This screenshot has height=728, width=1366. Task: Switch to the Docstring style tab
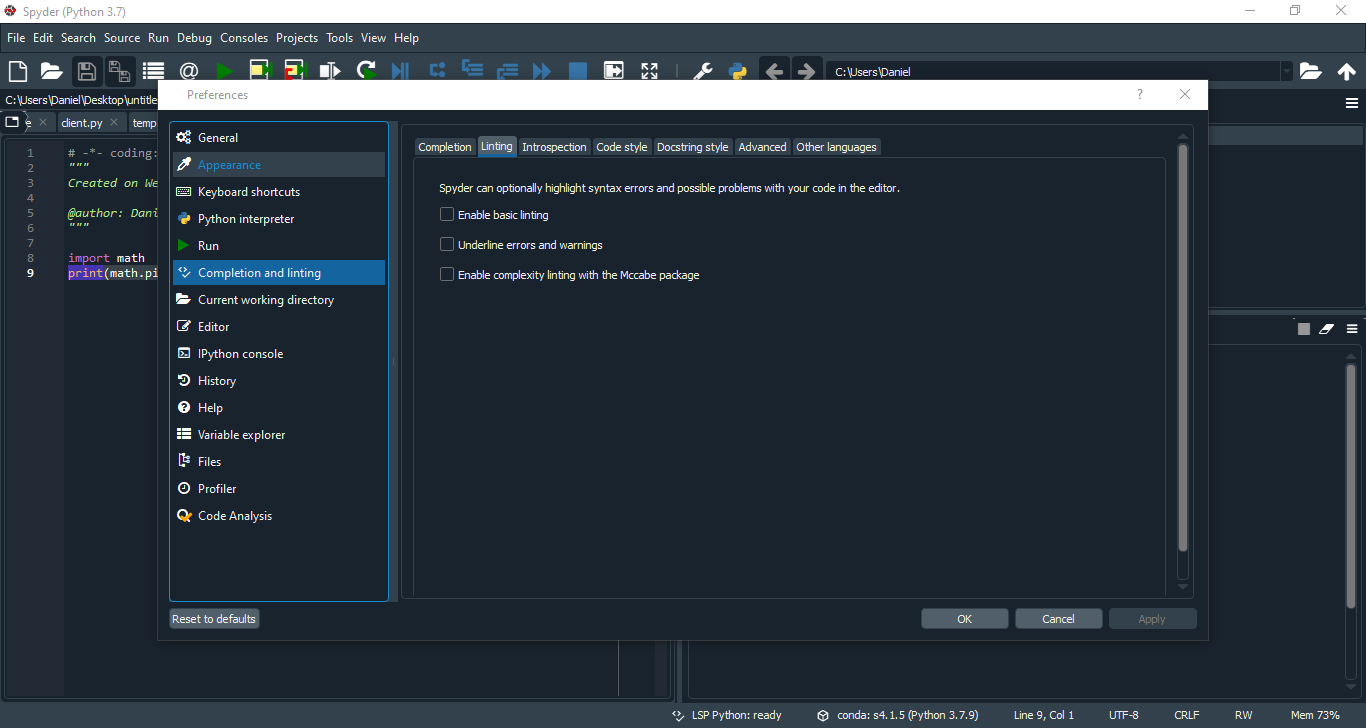[692, 146]
